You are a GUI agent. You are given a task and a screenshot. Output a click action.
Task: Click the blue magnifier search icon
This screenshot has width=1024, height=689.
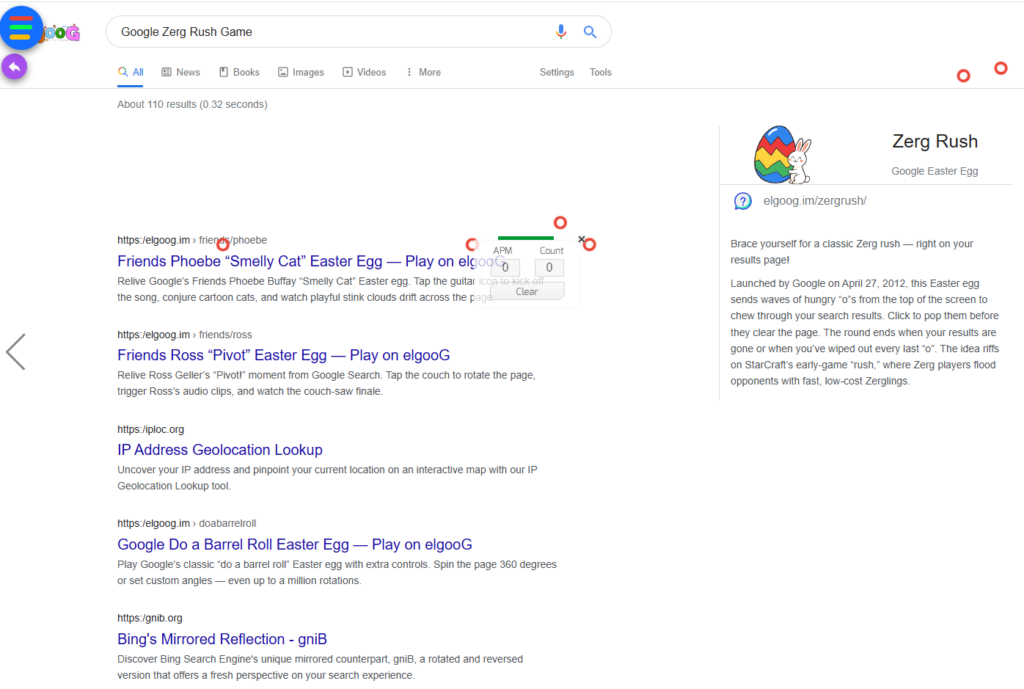click(590, 32)
